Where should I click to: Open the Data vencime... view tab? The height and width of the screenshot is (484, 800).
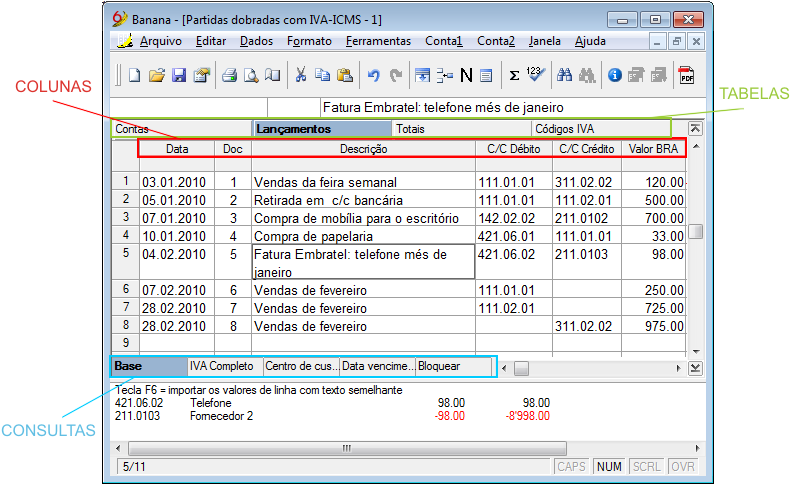pyautogui.click(x=378, y=366)
